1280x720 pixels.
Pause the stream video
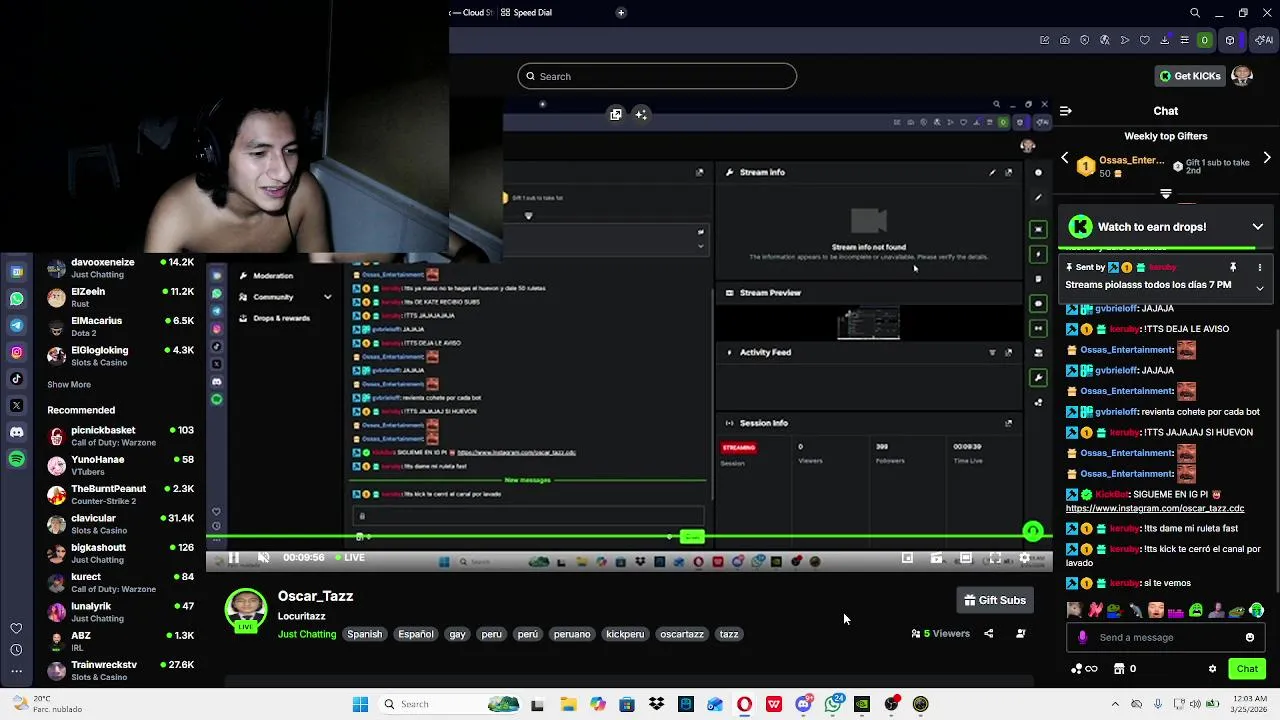233,558
